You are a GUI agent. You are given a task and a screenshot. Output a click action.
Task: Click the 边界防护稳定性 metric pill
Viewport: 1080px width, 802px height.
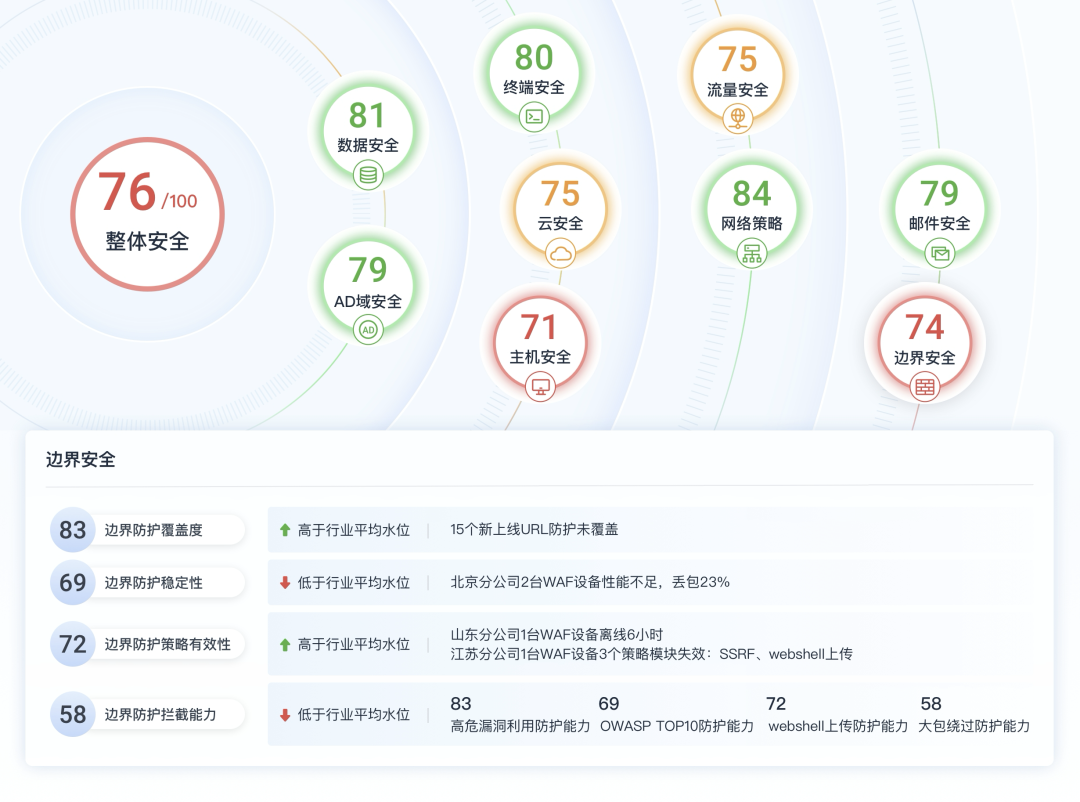coord(148,583)
